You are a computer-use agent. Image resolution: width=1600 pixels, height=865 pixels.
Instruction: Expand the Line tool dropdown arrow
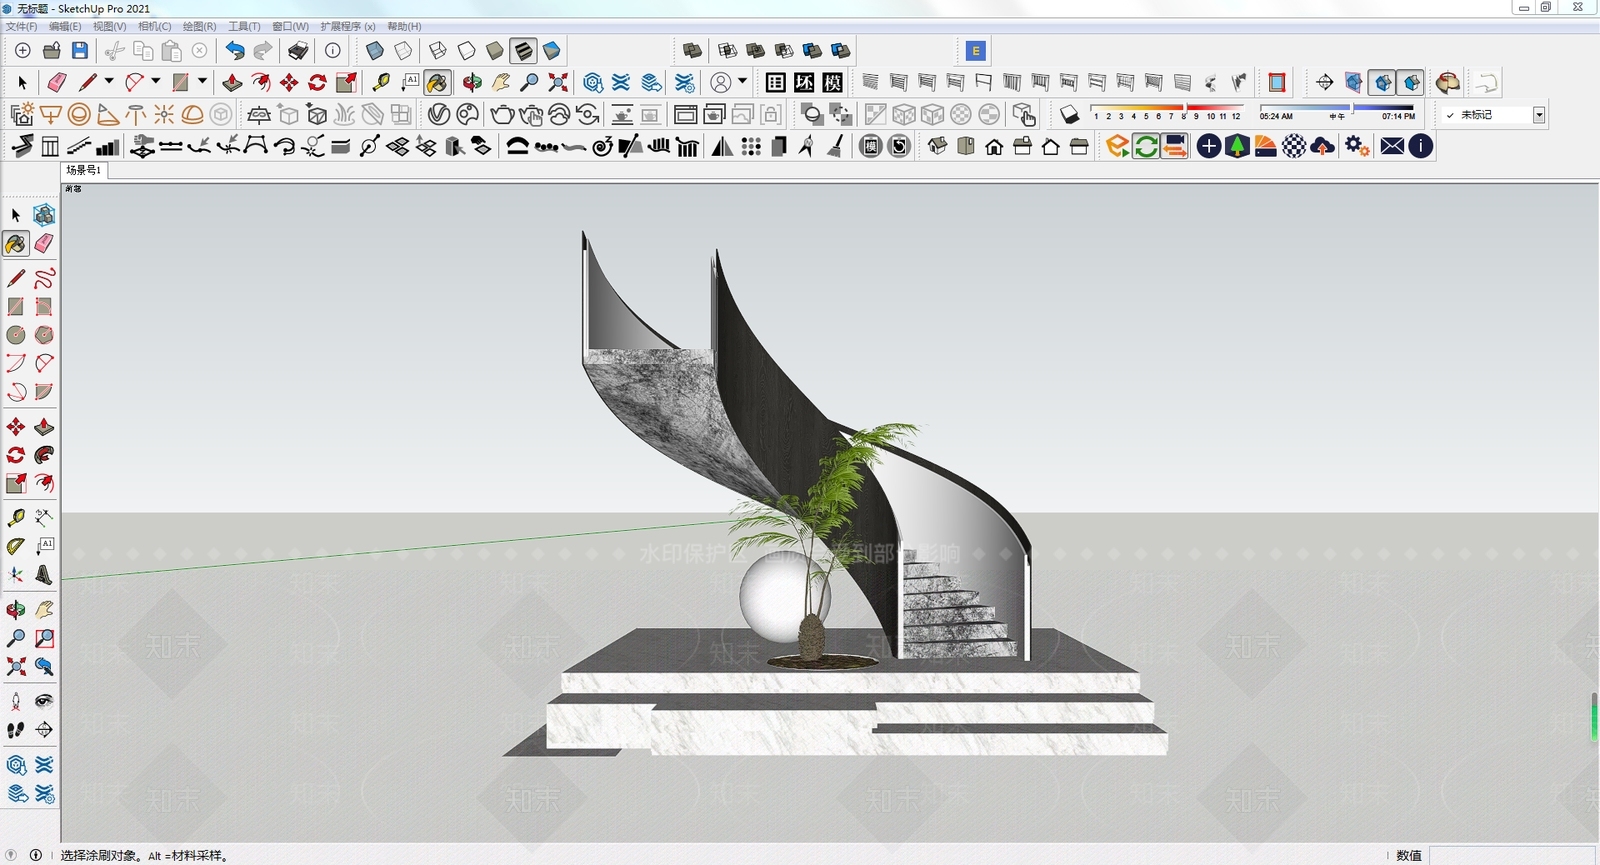109,81
